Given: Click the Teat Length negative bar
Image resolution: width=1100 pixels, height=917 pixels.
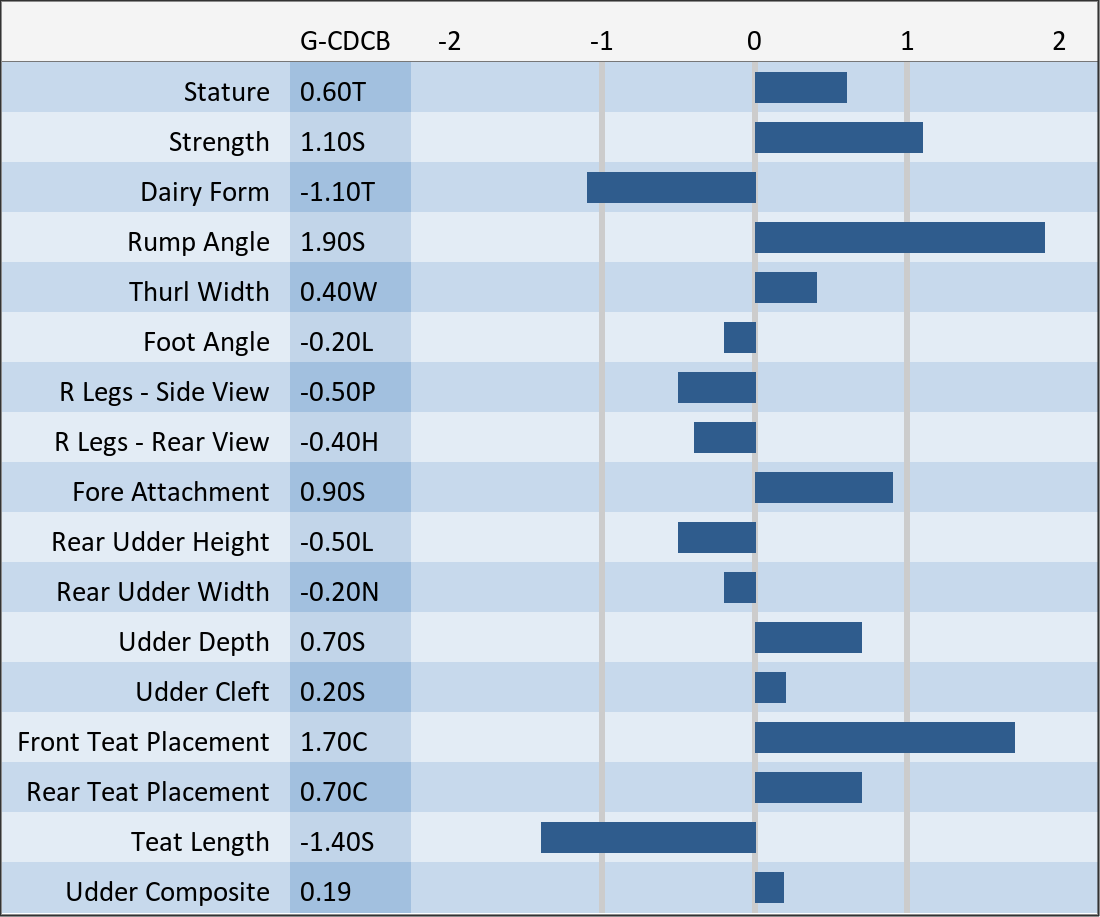Looking at the screenshot, I should click(648, 838).
